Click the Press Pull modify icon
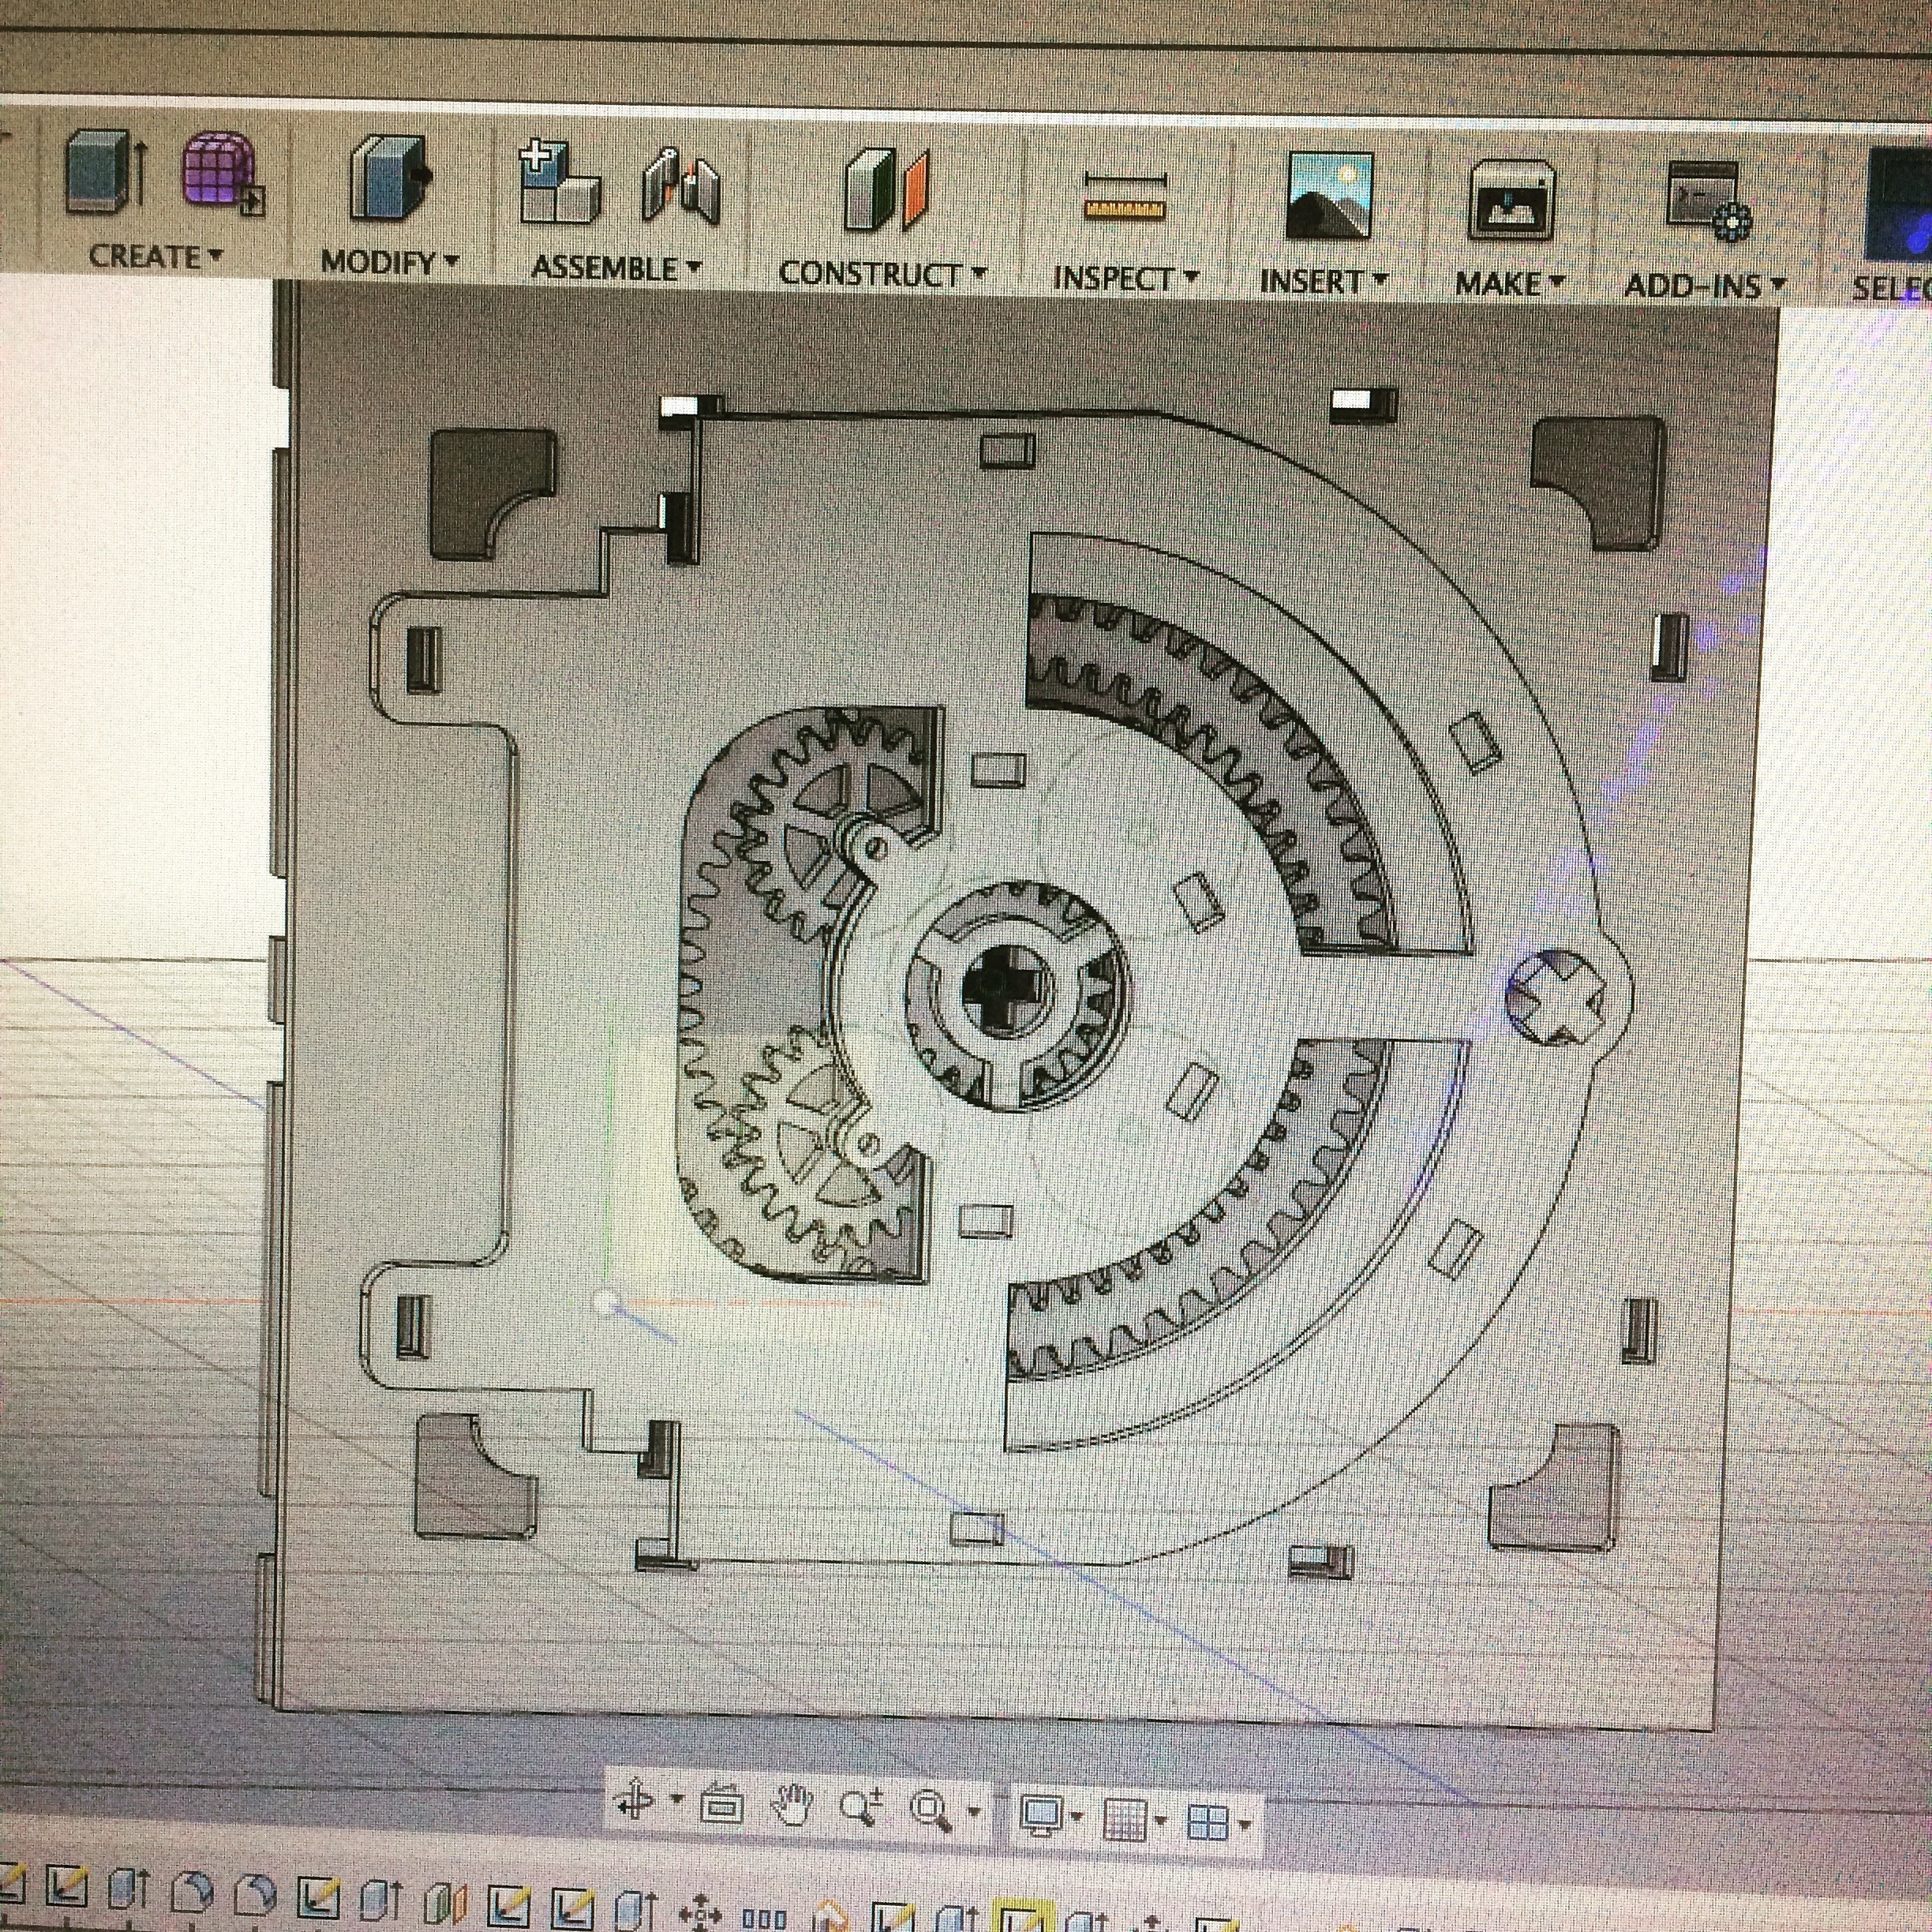Viewport: 1932px width, 1932px height. [x=388, y=178]
